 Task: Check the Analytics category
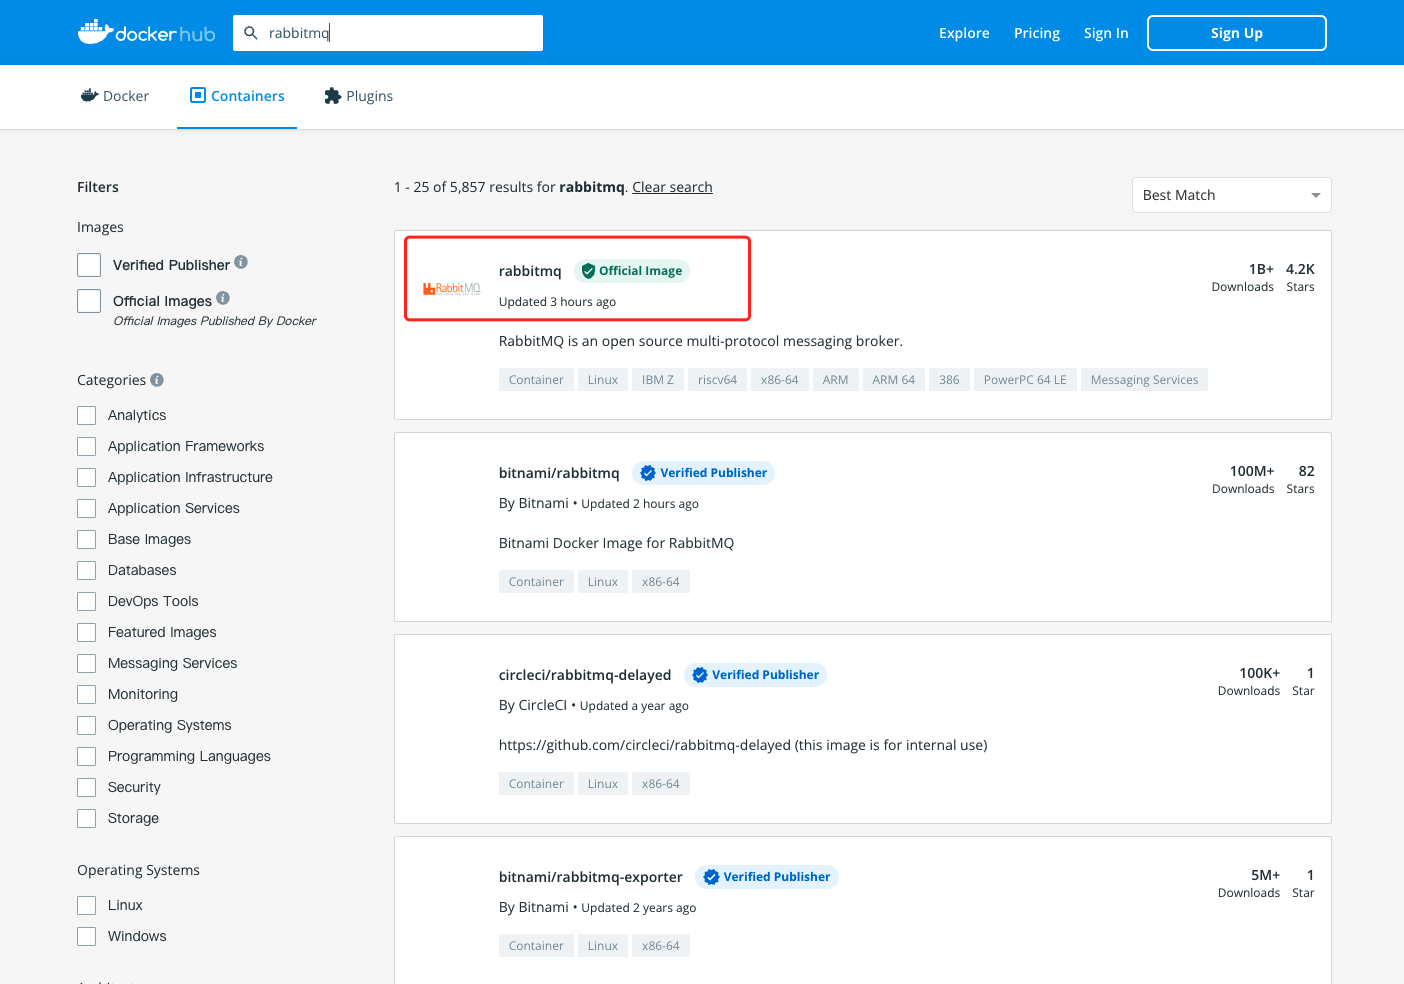[x=87, y=415]
